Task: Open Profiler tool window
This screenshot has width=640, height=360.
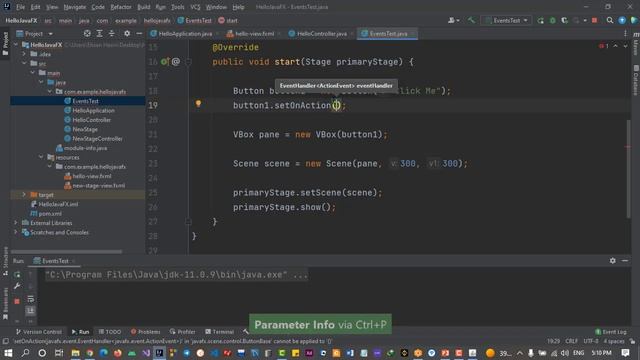Action: pos(182,332)
